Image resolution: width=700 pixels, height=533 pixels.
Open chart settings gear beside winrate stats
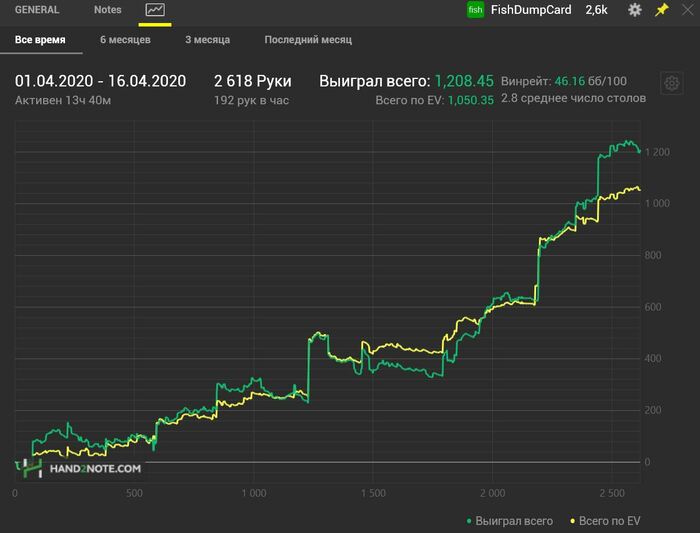671,83
